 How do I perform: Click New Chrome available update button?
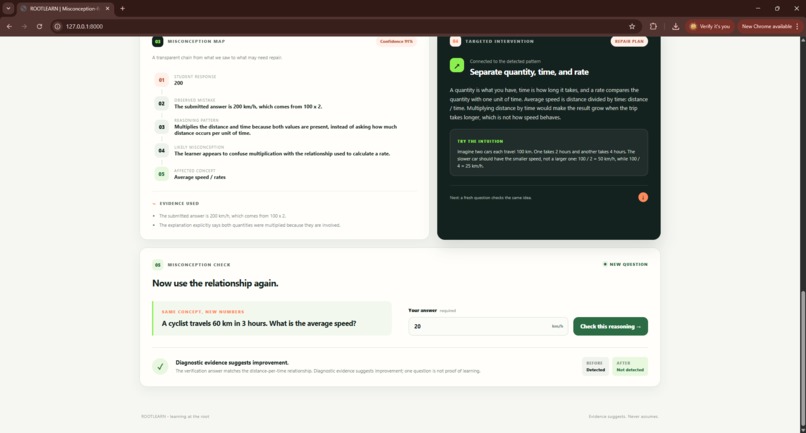pyautogui.click(x=770, y=26)
